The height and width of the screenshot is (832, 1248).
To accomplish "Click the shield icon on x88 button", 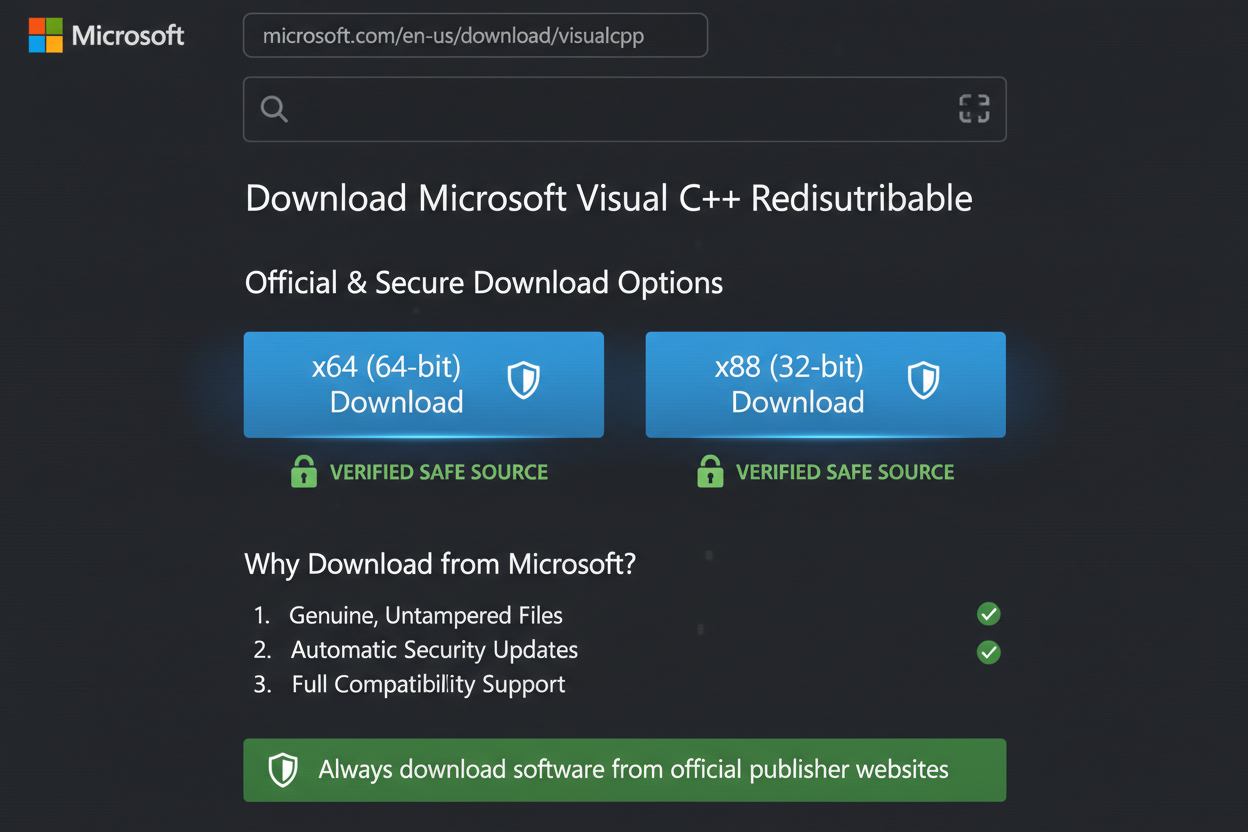I will [923, 381].
